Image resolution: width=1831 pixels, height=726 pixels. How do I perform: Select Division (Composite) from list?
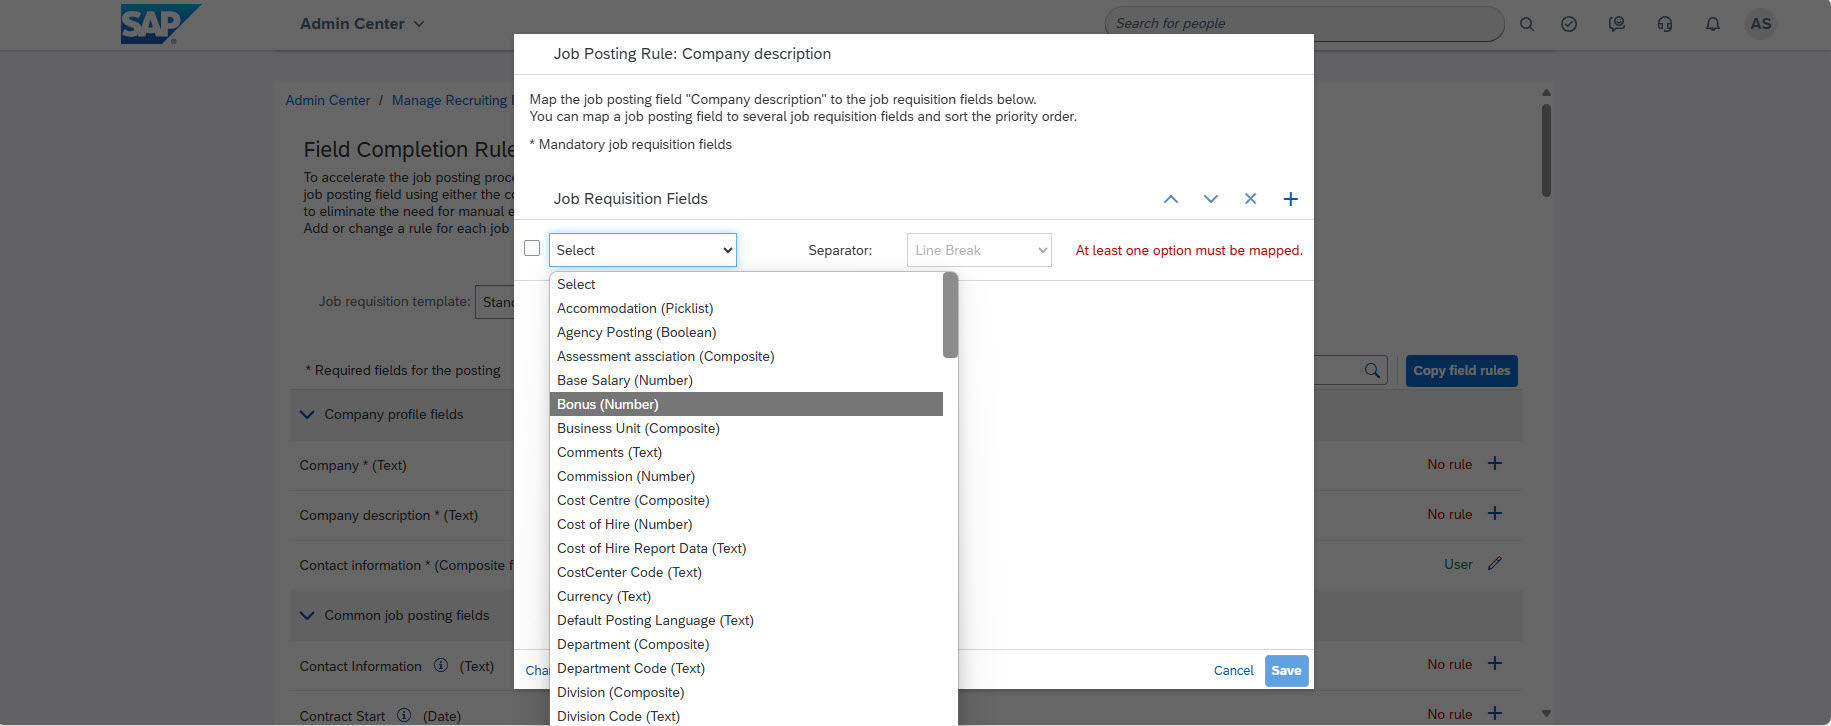(746, 692)
